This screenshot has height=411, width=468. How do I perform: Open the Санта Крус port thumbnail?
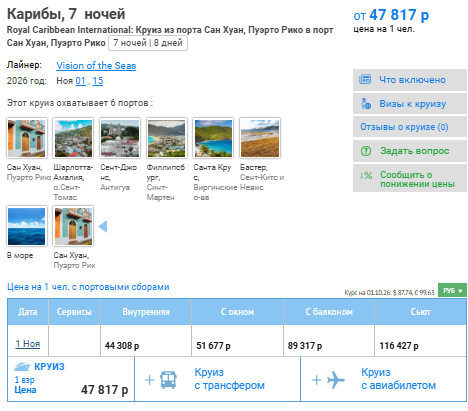(x=213, y=138)
